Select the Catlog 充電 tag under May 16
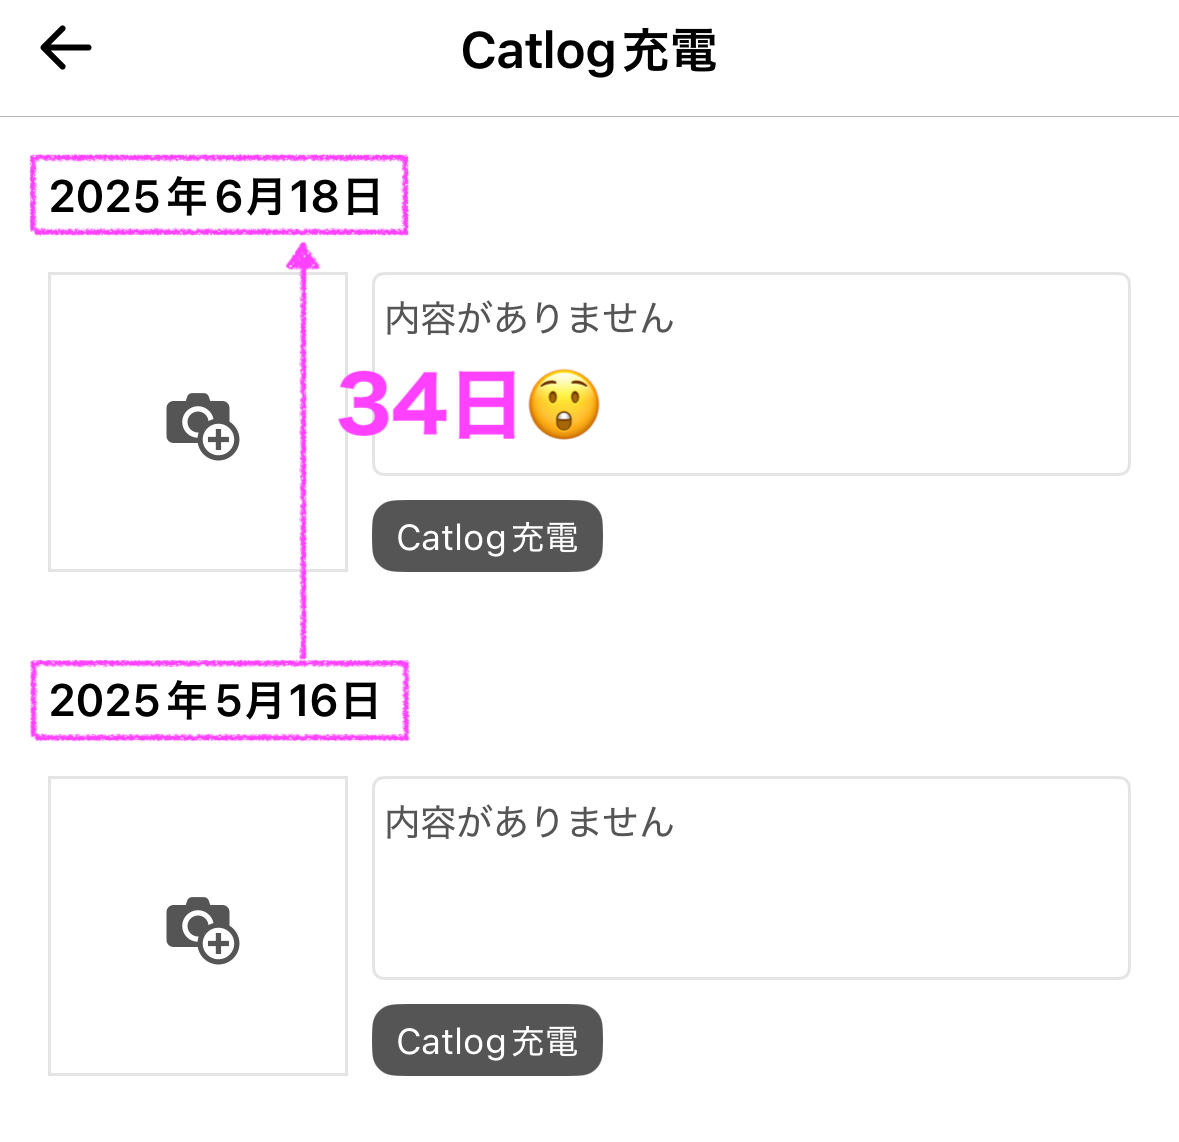1179x1142 pixels. (487, 1040)
